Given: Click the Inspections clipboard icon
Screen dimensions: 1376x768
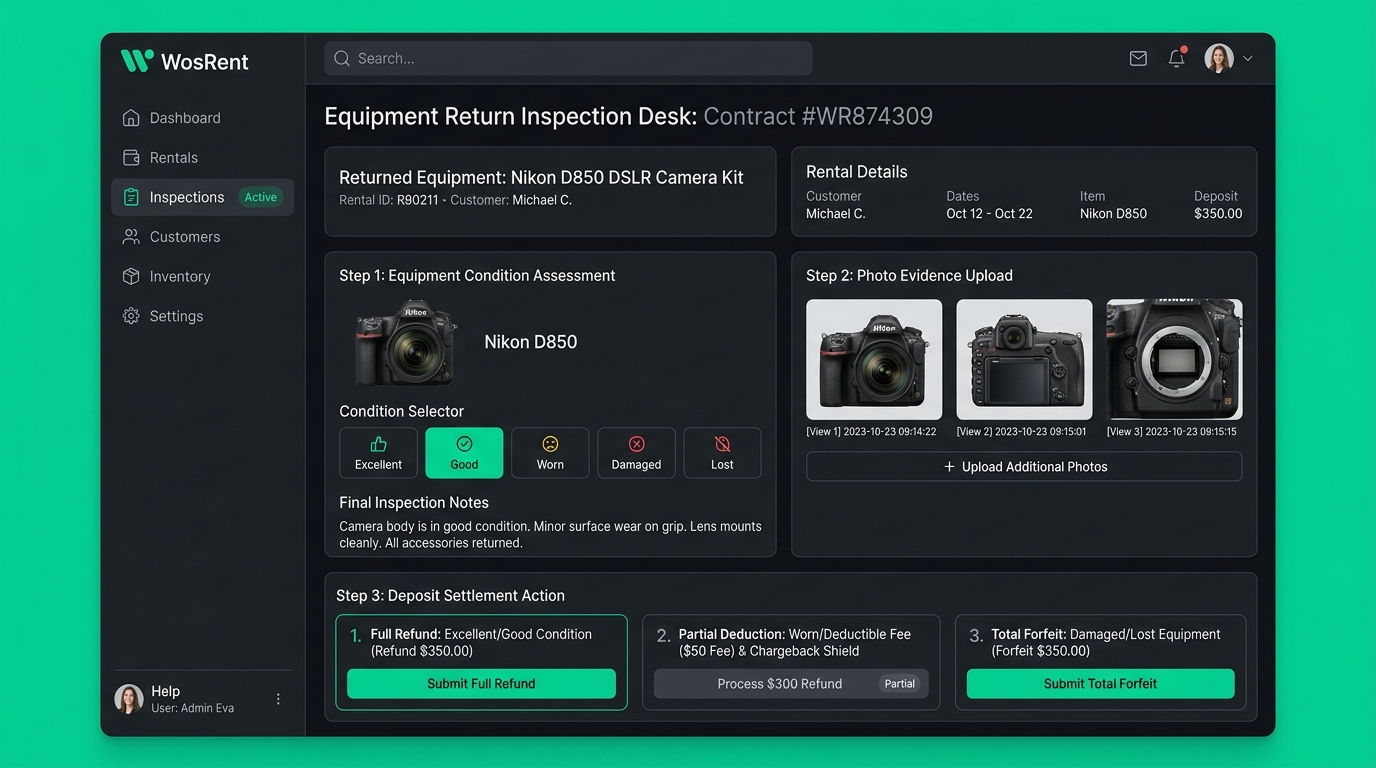Looking at the screenshot, I should (131, 197).
